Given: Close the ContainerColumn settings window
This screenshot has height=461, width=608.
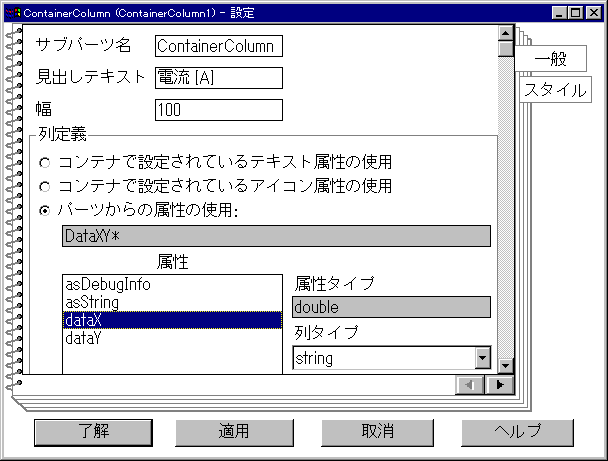Looking at the screenshot, I should (x=594, y=13).
